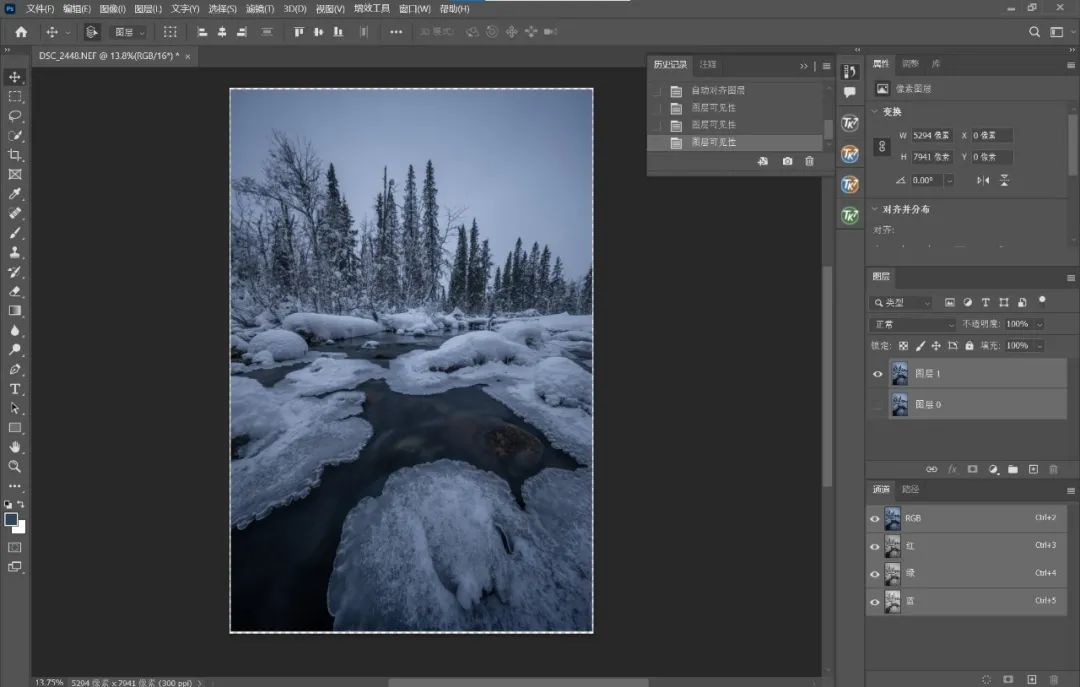
Task: Open the 图像(I) menu
Action: [x=112, y=8]
